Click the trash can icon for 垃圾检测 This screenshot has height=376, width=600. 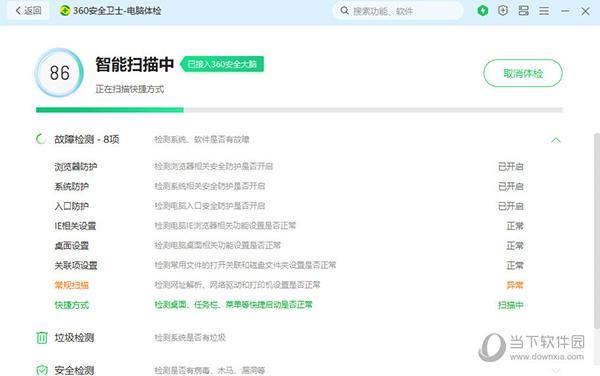point(42,338)
